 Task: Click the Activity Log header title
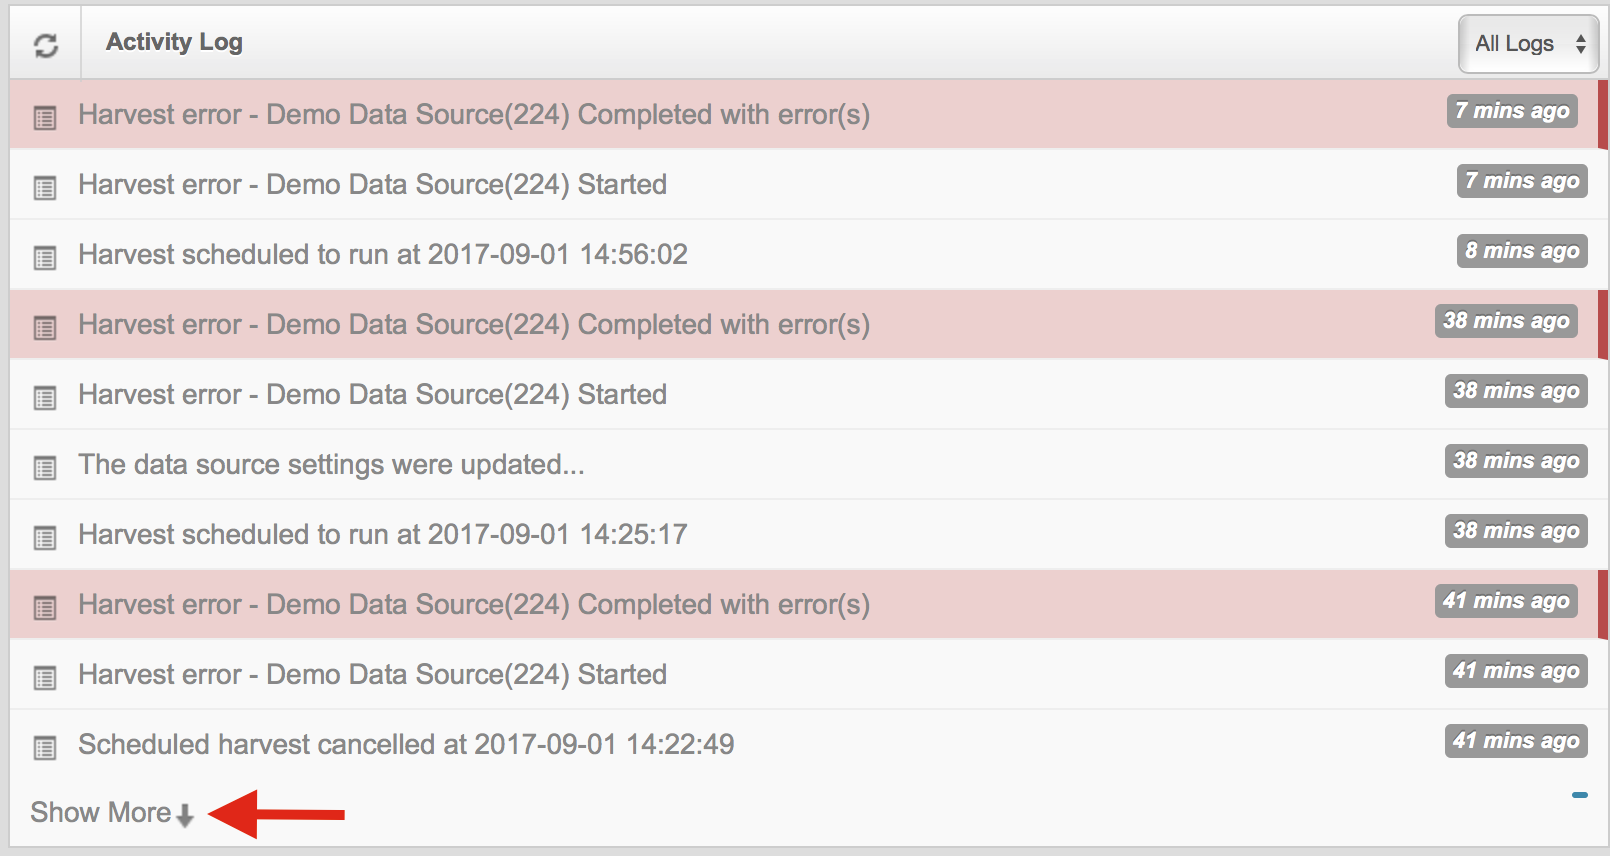174,42
